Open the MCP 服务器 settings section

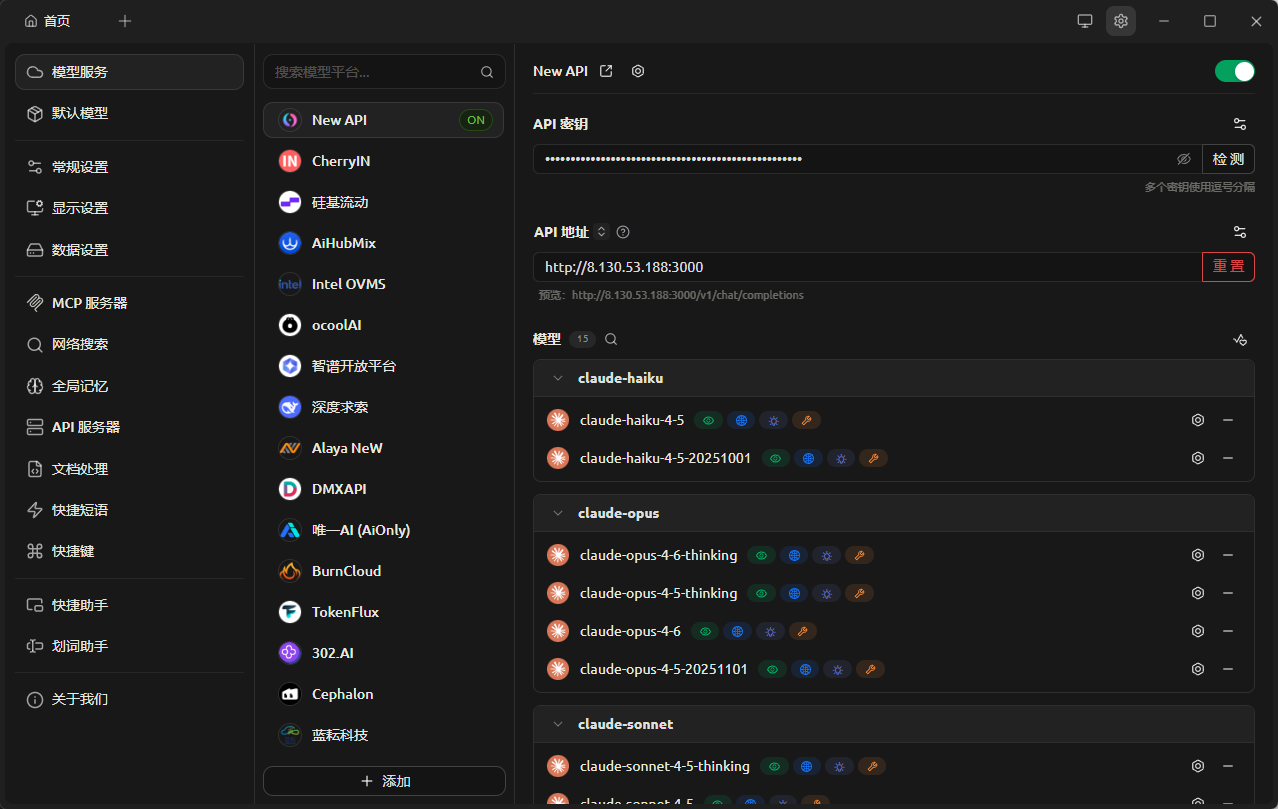(x=89, y=303)
